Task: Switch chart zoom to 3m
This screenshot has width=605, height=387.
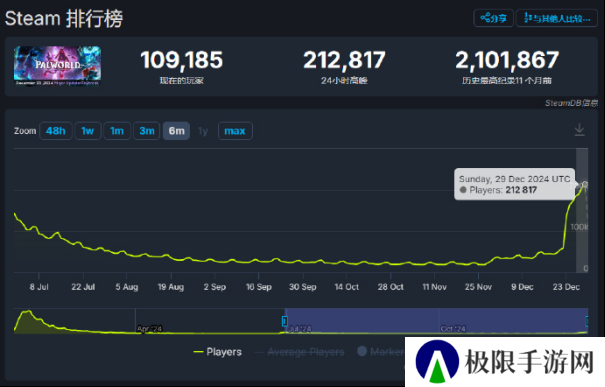Action: [147, 131]
